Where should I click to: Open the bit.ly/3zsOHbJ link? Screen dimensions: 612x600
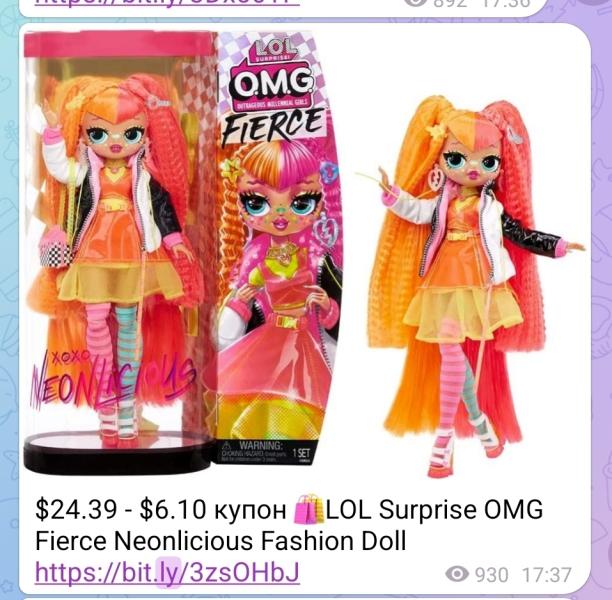click(x=167, y=573)
